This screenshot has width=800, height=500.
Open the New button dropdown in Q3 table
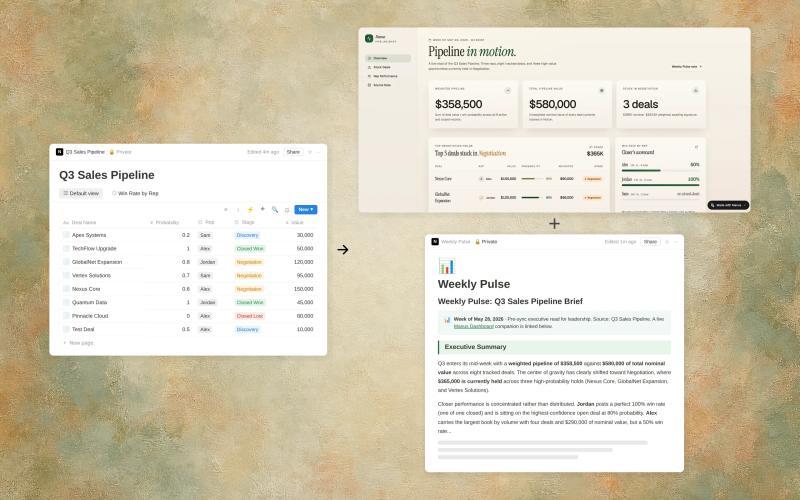306,210
